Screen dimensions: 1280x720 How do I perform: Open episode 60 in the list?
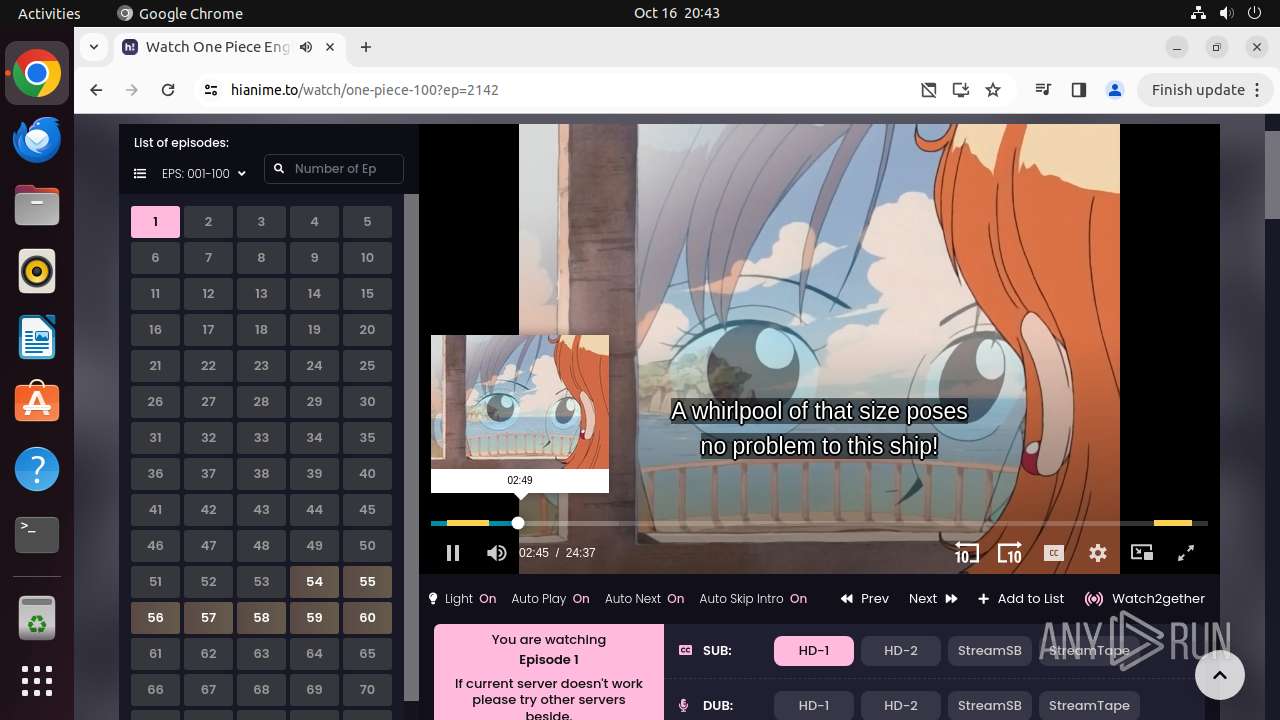pos(367,618)
